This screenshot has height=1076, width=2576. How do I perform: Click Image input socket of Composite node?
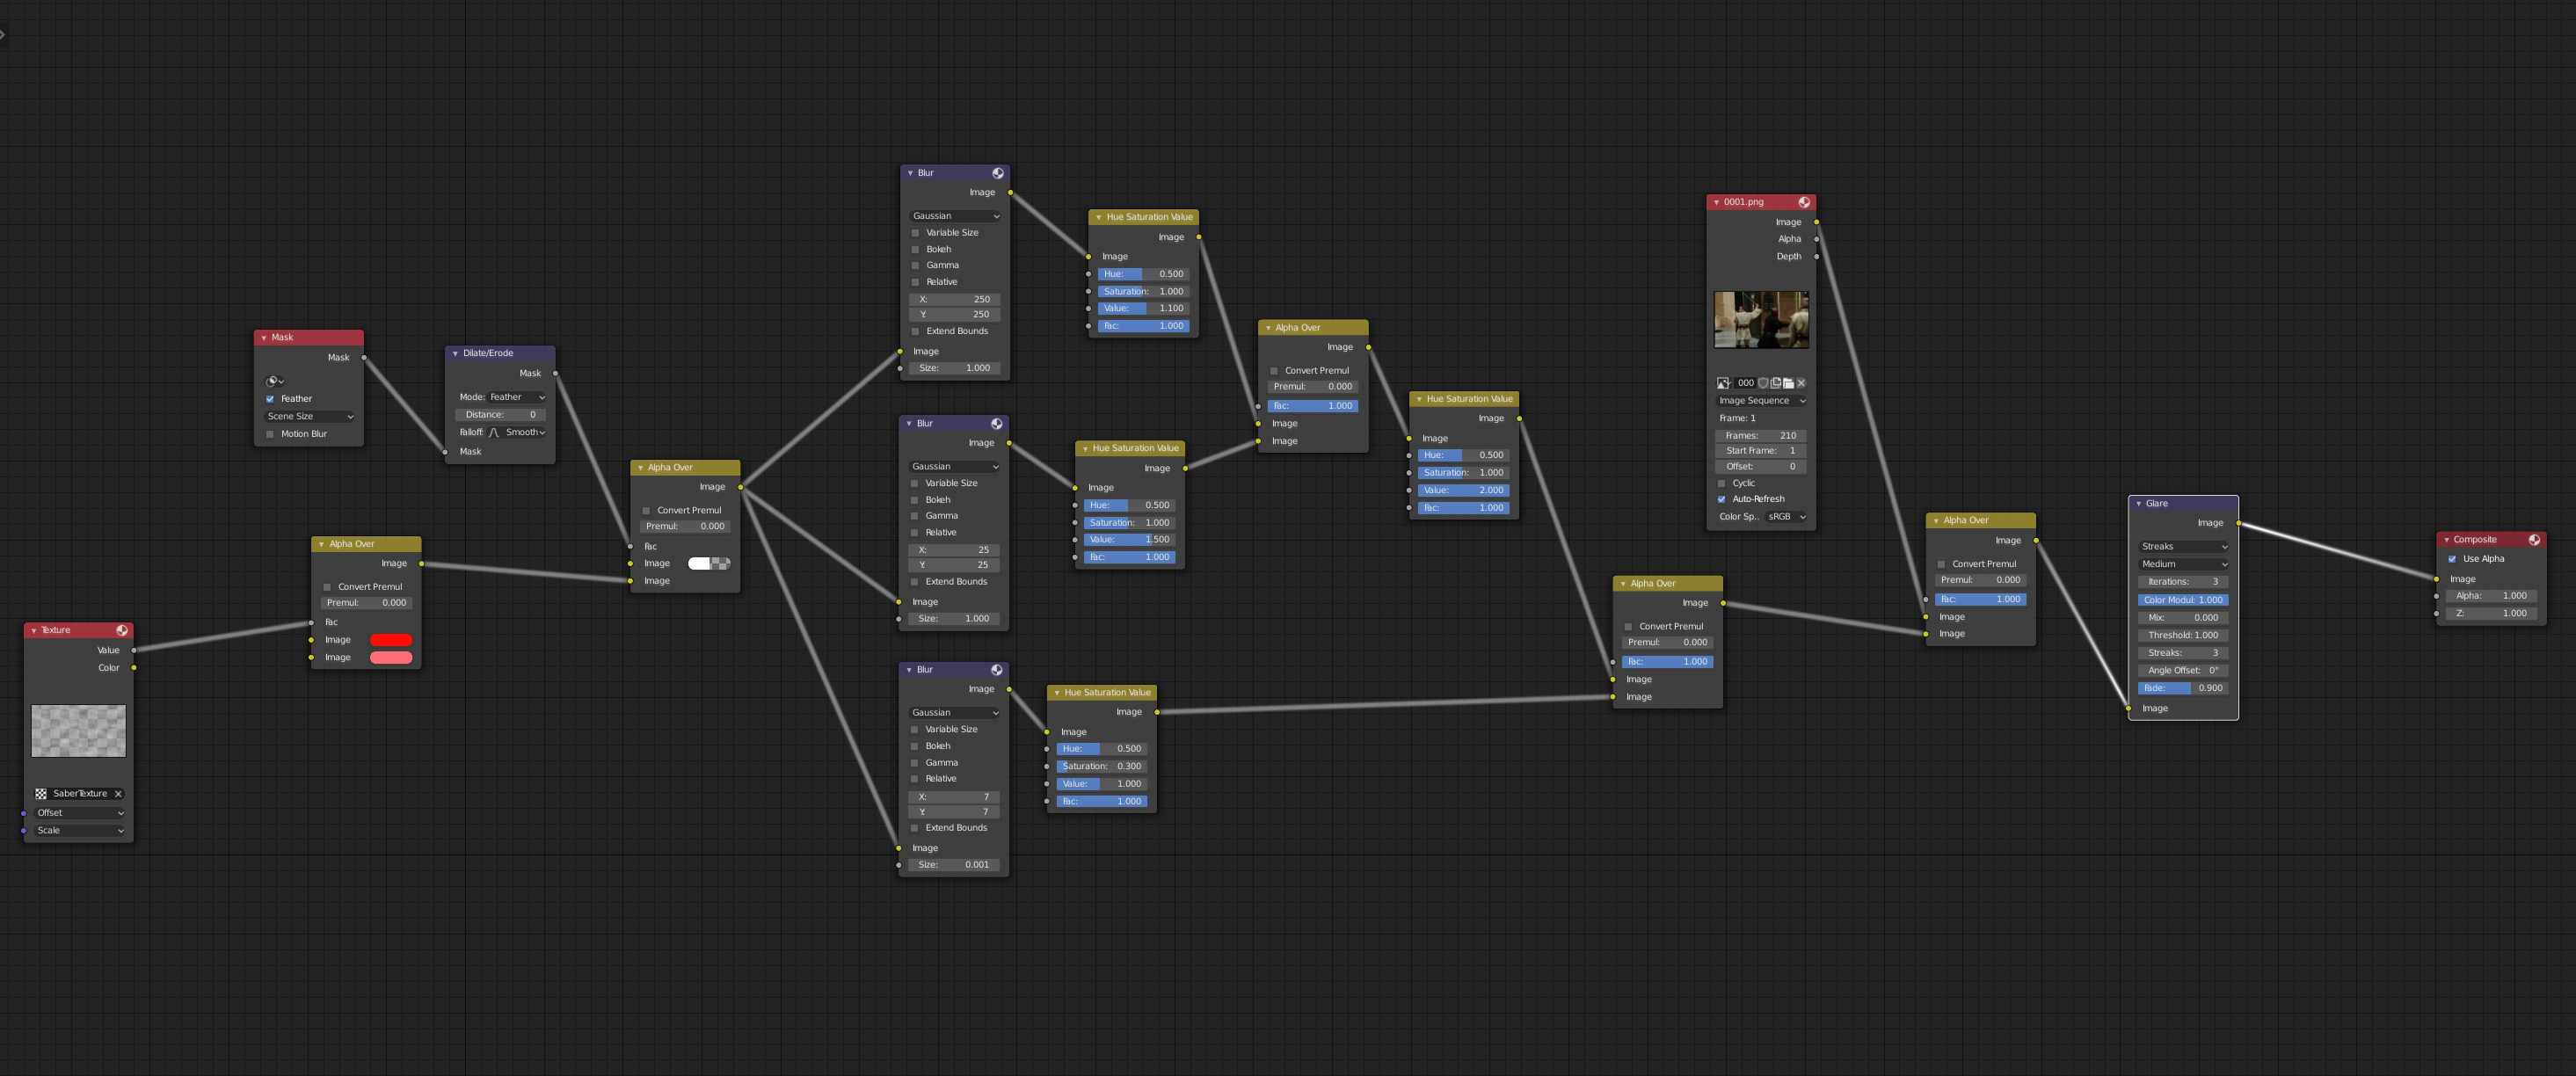2436,579
